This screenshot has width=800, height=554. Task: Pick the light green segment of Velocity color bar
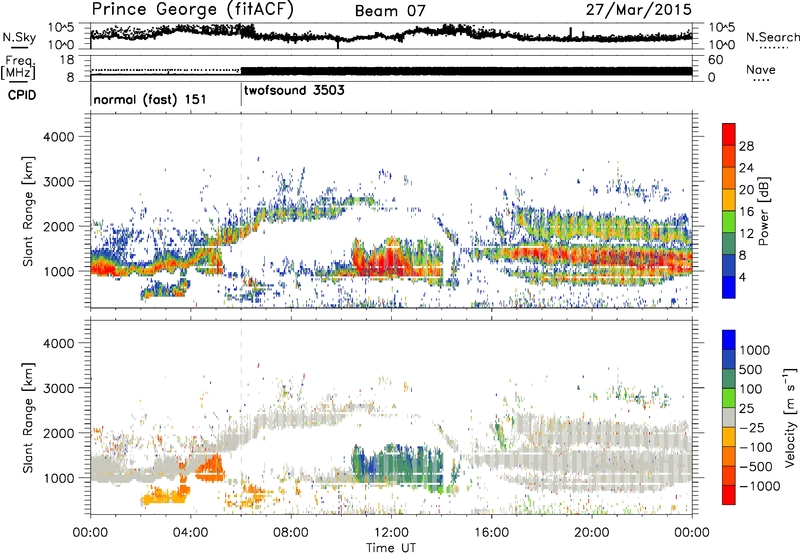(x=729, y=398)
